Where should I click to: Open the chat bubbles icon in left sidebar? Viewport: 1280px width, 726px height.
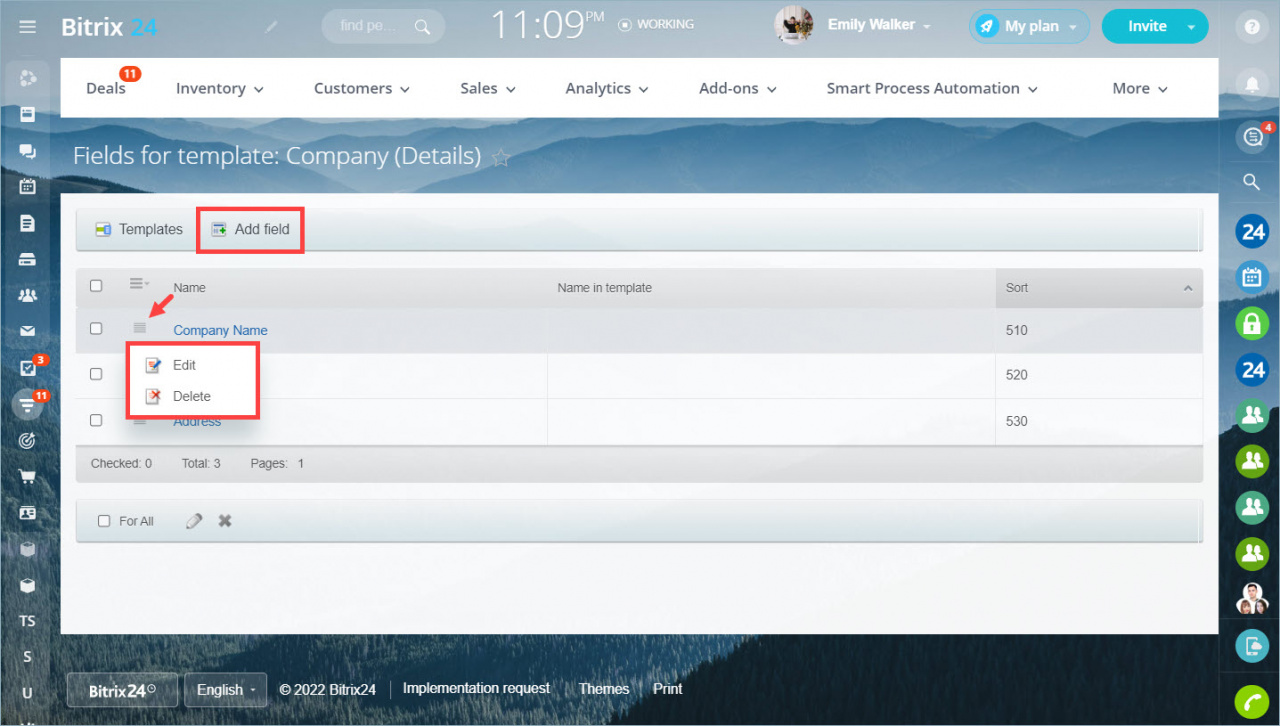(x=28, y=151)
